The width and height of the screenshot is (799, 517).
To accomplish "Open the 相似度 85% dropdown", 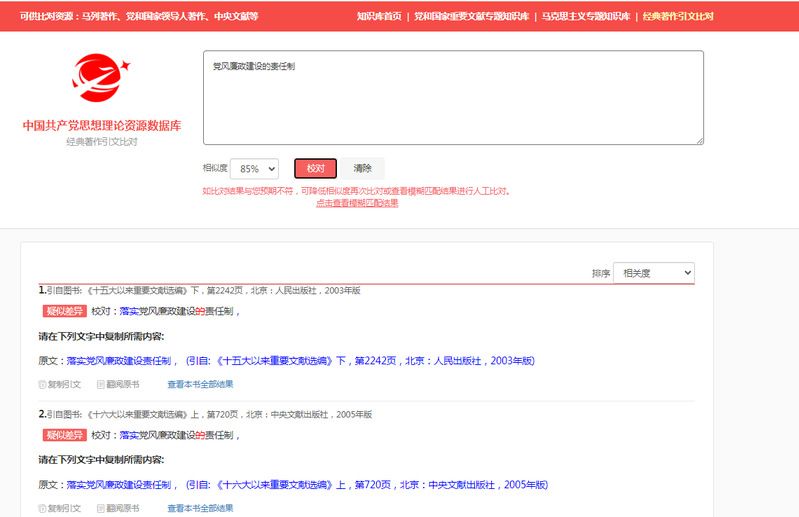I will click(x=254, y=169).
